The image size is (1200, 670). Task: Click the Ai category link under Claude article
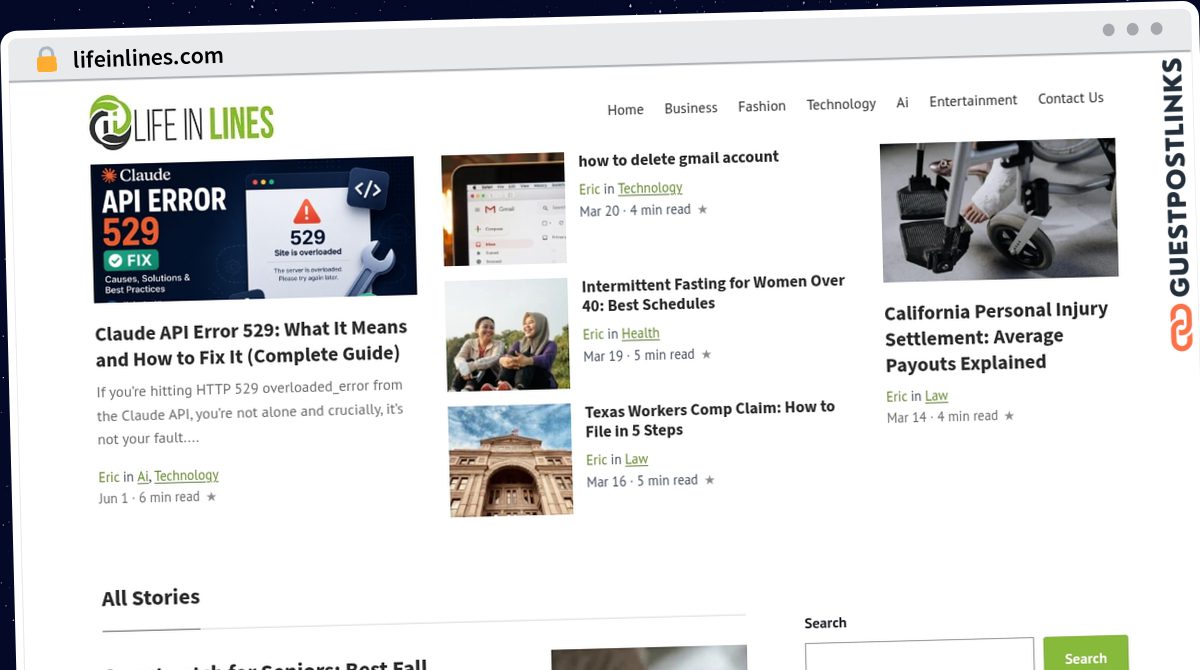pos(143,477)
